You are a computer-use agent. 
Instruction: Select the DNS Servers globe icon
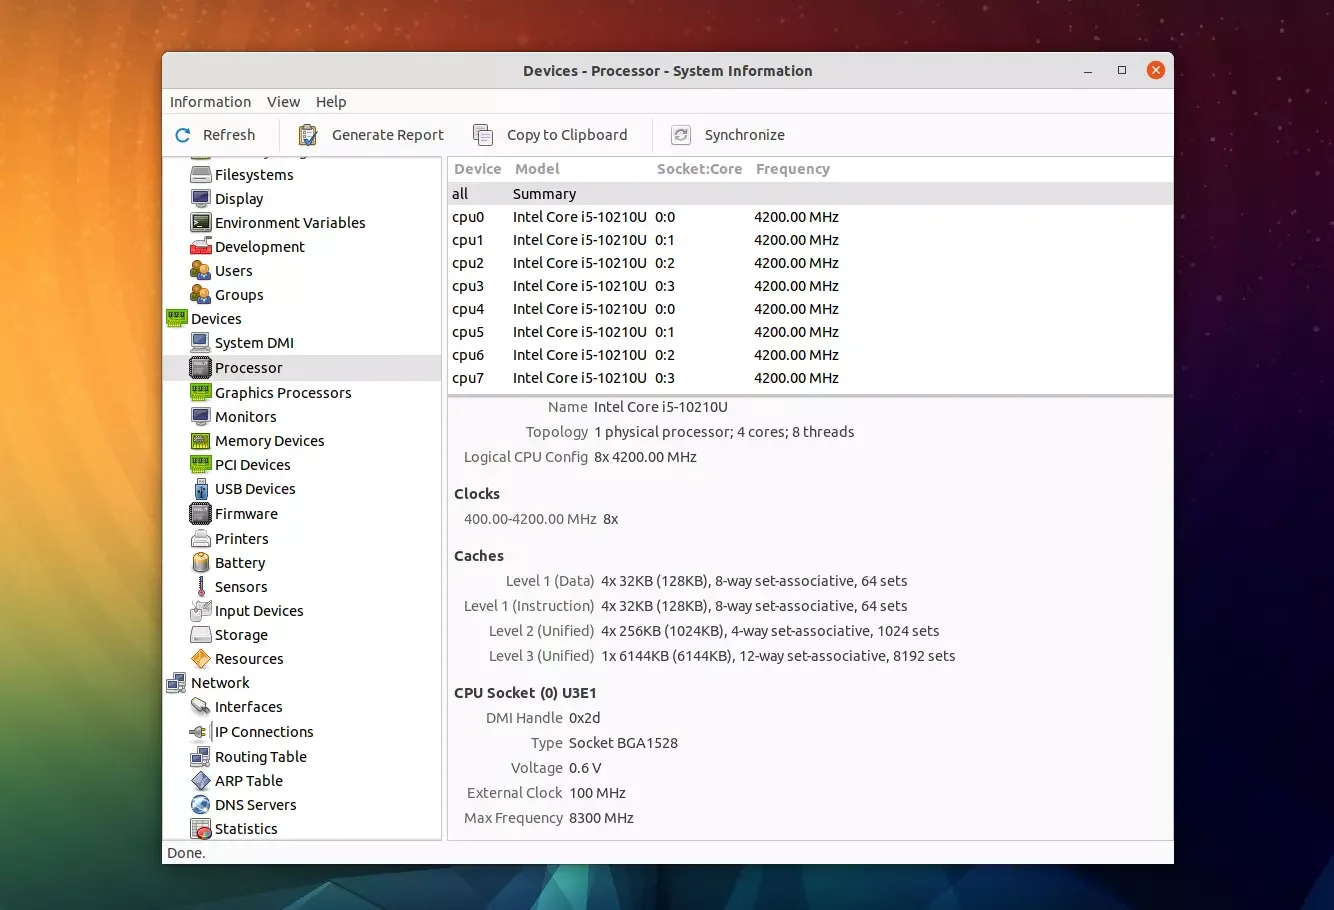click(x=201, y=804)
